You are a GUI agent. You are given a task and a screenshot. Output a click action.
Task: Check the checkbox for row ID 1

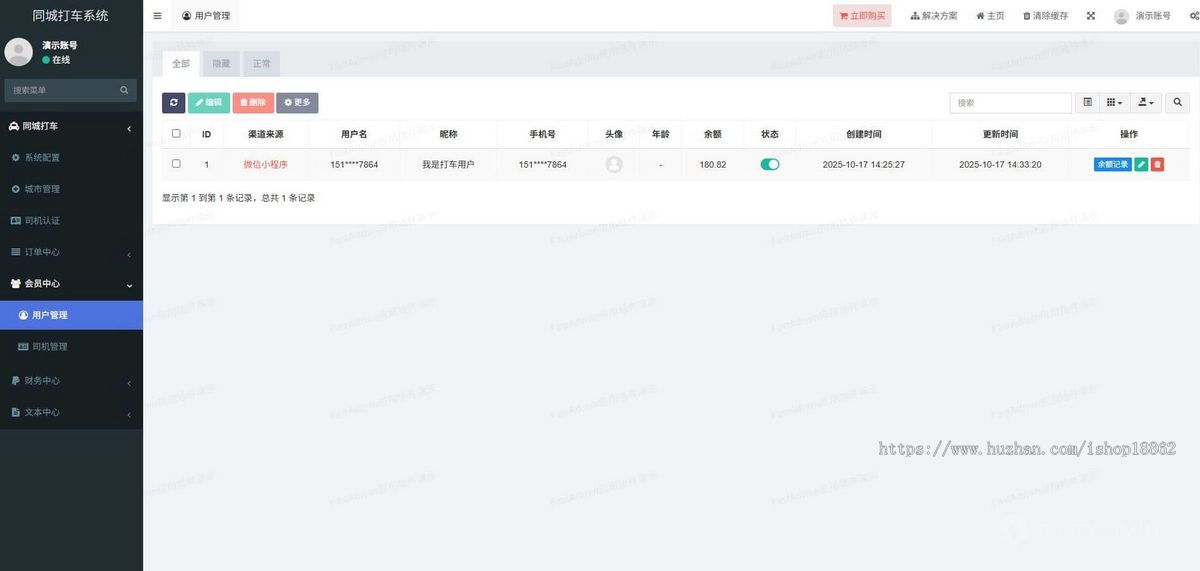point(176,163)
